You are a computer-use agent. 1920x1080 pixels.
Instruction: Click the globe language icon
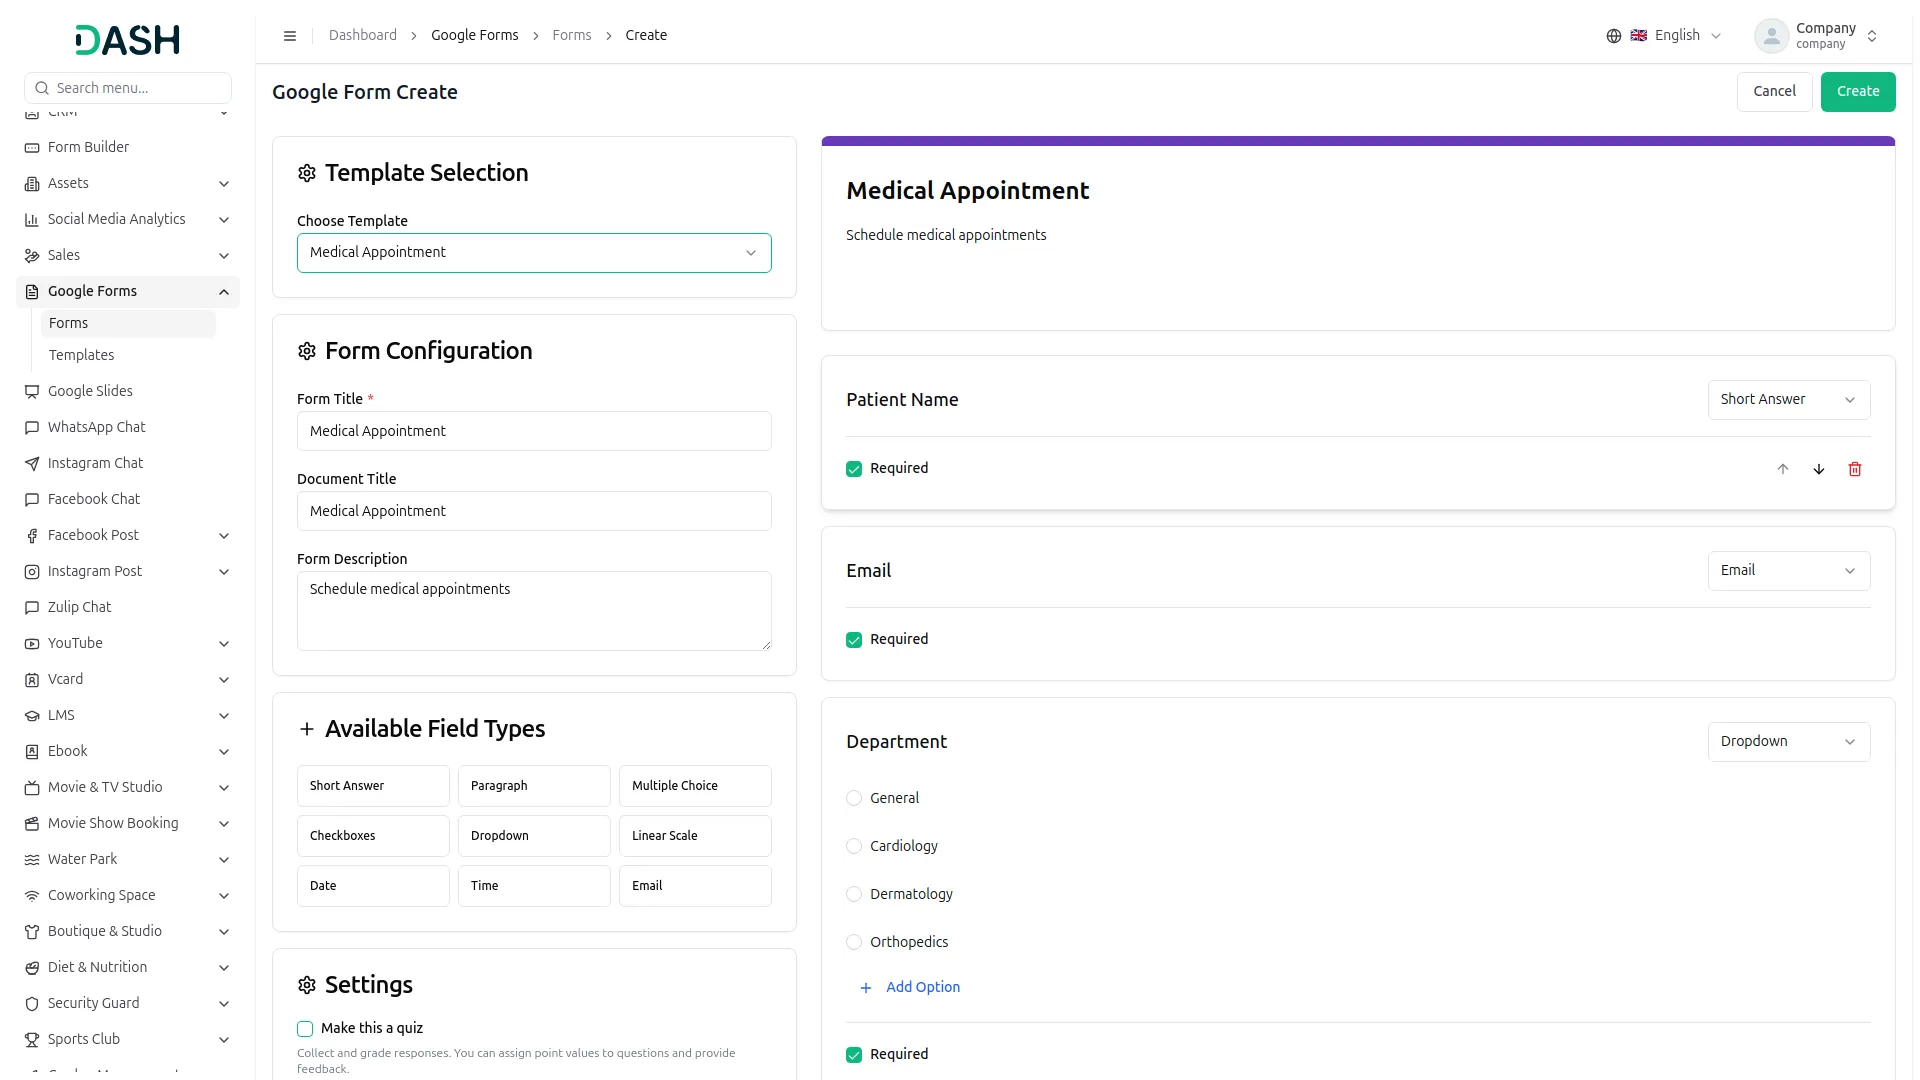(1614, 36)
